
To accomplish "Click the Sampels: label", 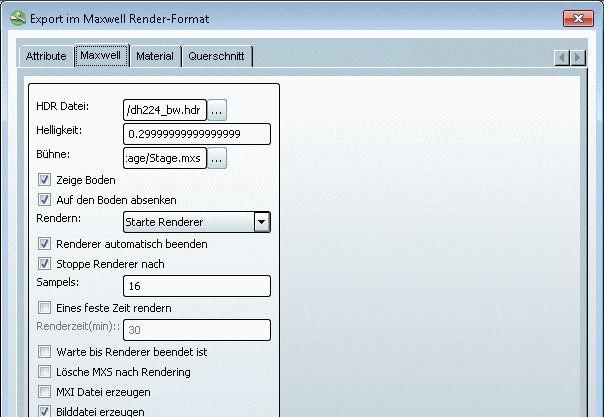I will pyautogui.click(x=57, y=283).
